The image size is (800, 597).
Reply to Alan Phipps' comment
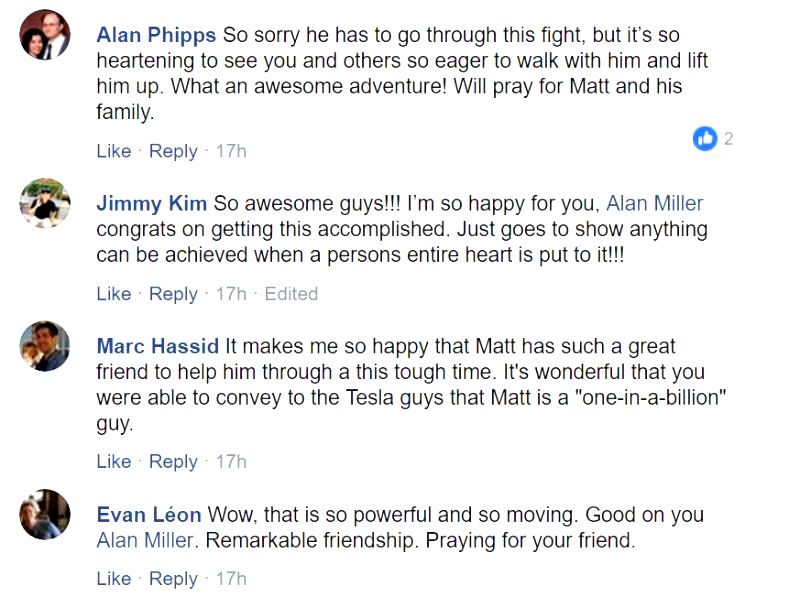pyautogui.click(x=173, y=151)
